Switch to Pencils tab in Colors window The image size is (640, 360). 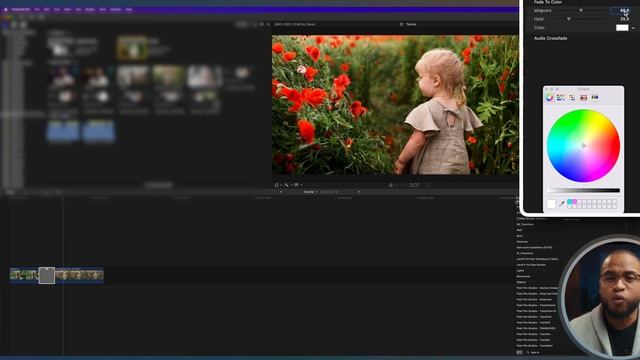pyautogui.click(x=595, y=98)
